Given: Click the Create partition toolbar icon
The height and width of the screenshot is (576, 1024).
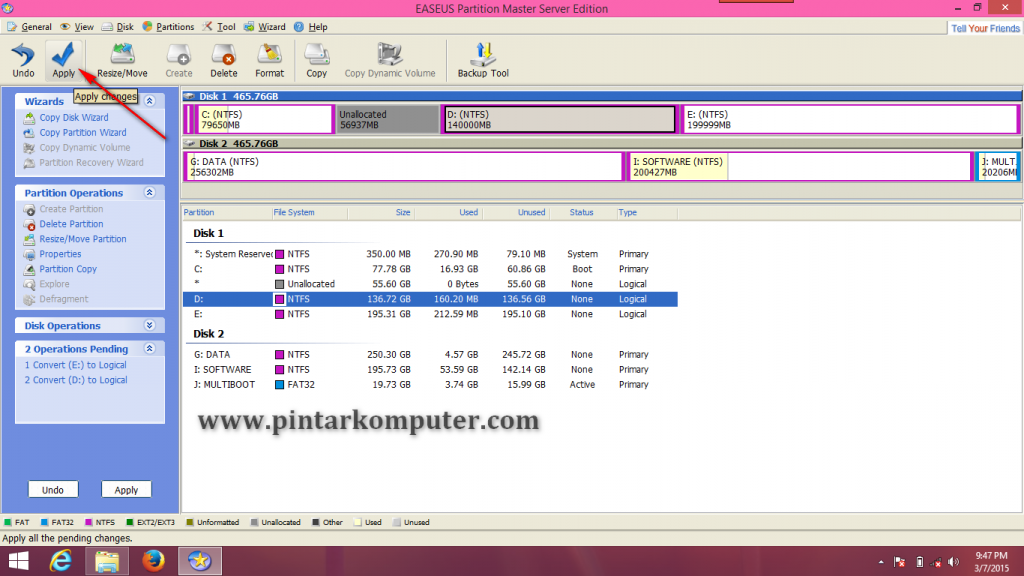Looking at the screenshot, I should tap(178, 60).
